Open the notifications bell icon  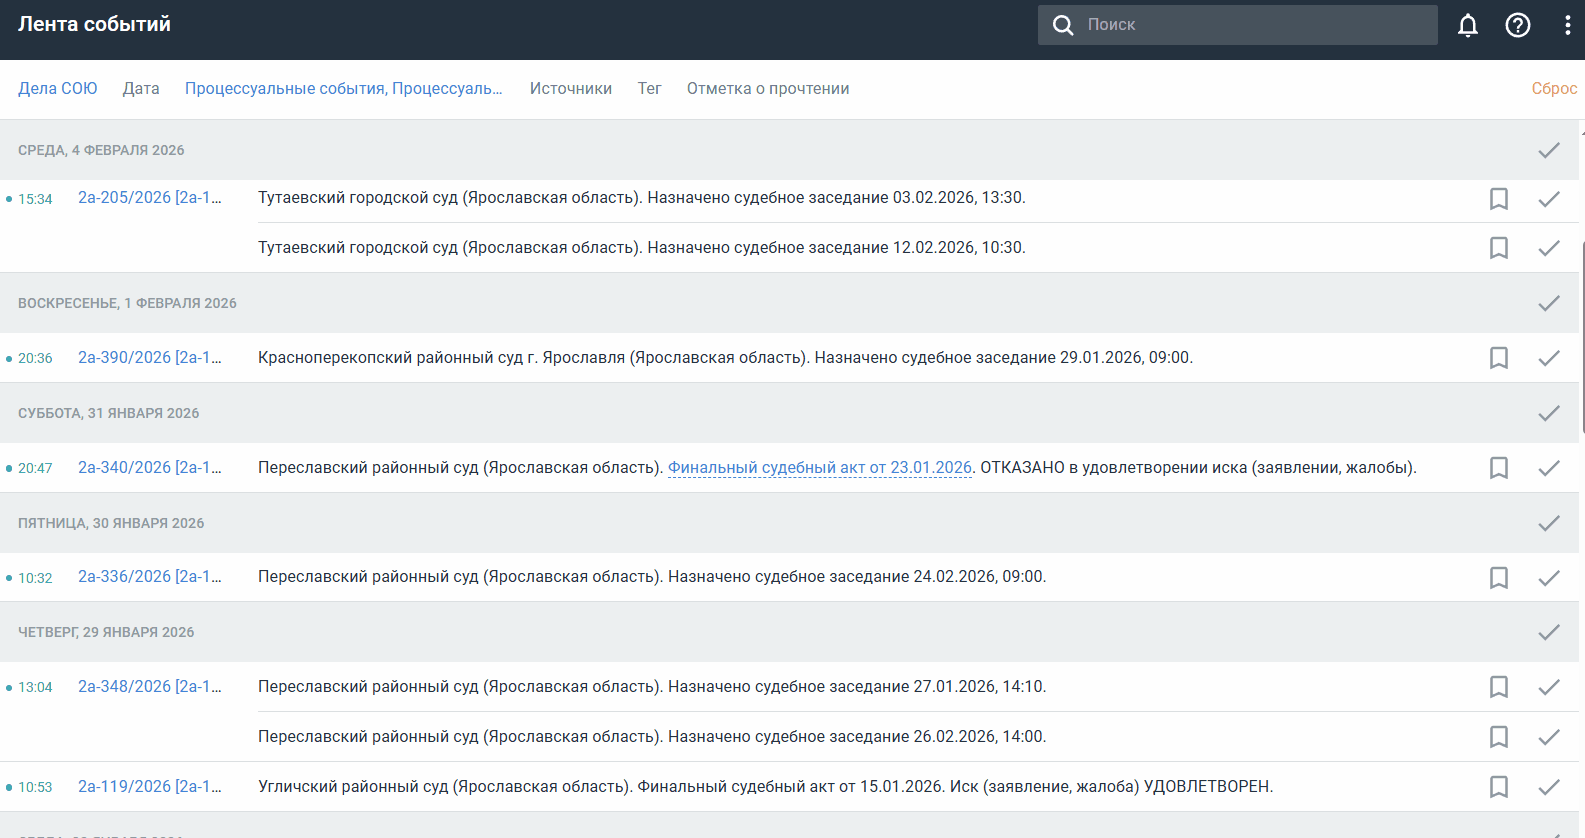(1467, 25)
